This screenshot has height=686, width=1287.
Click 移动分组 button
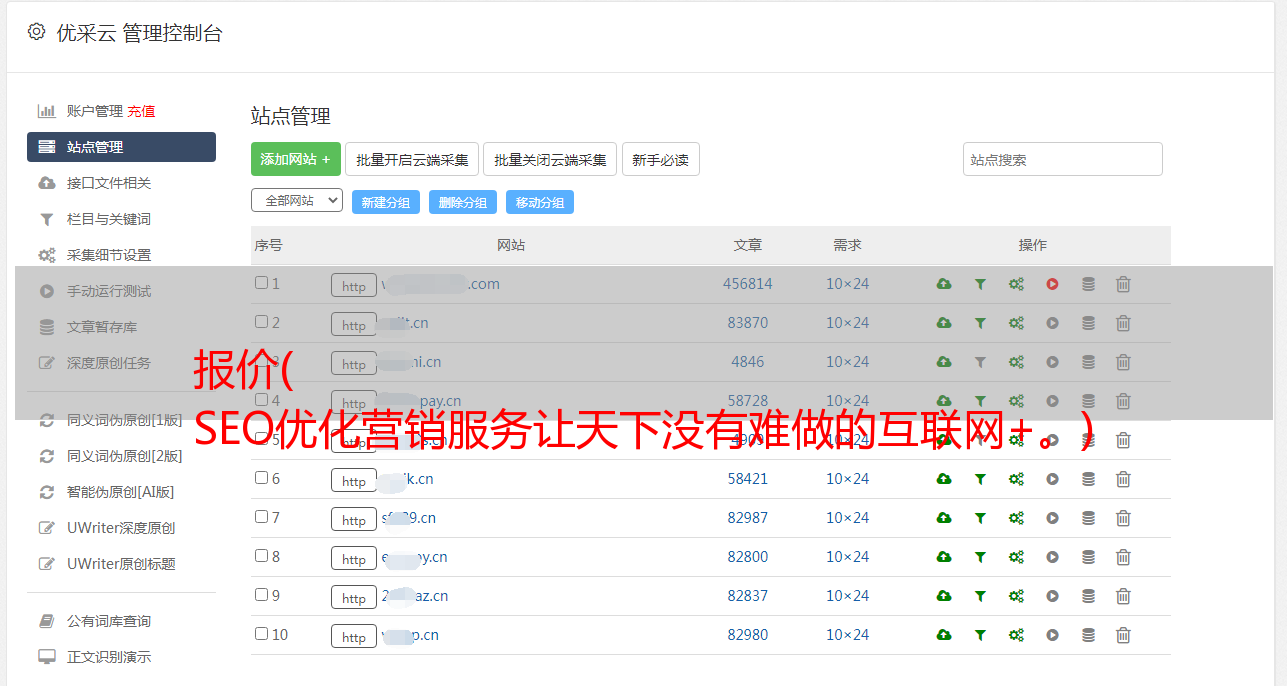coord(540,202)
